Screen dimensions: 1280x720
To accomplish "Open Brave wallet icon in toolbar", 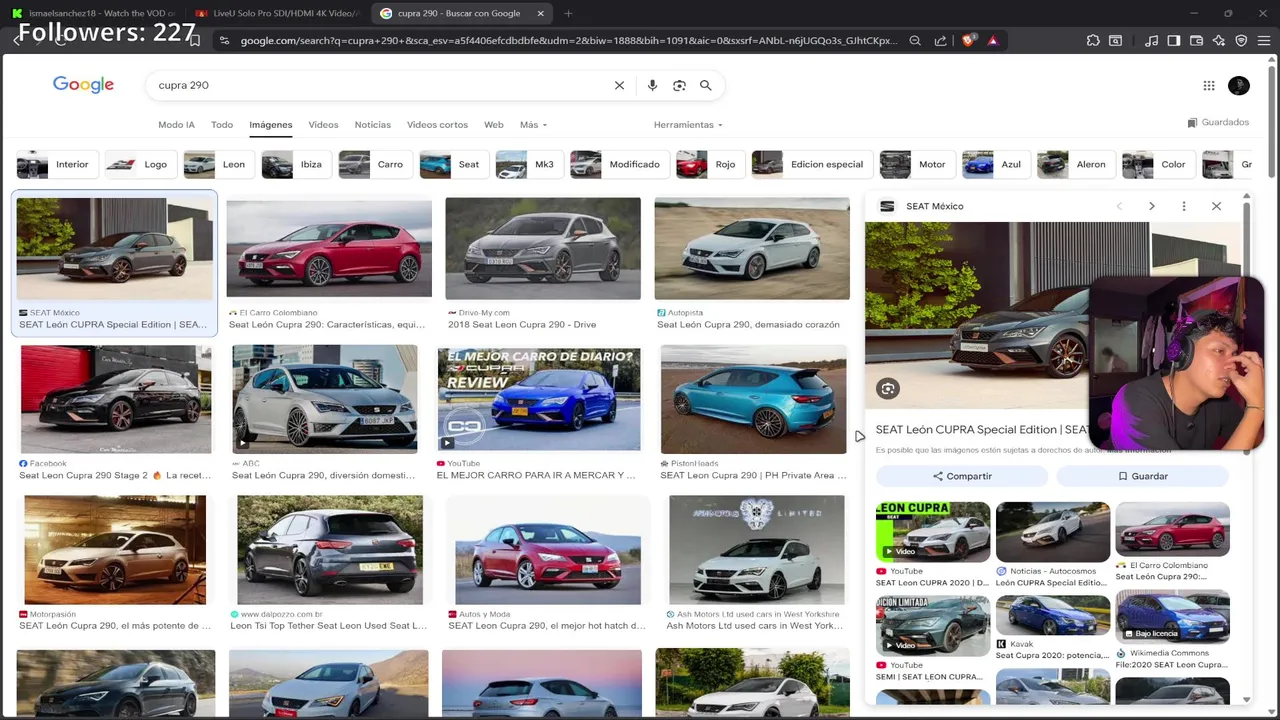I will click(1197, 41).
